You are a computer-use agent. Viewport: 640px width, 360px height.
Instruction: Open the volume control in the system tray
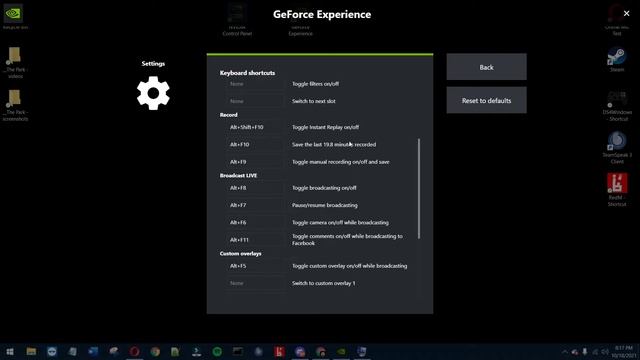click(604, 352)
